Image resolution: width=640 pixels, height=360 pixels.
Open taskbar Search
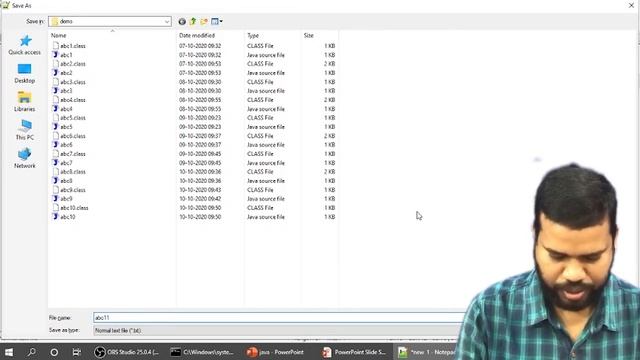31,352
